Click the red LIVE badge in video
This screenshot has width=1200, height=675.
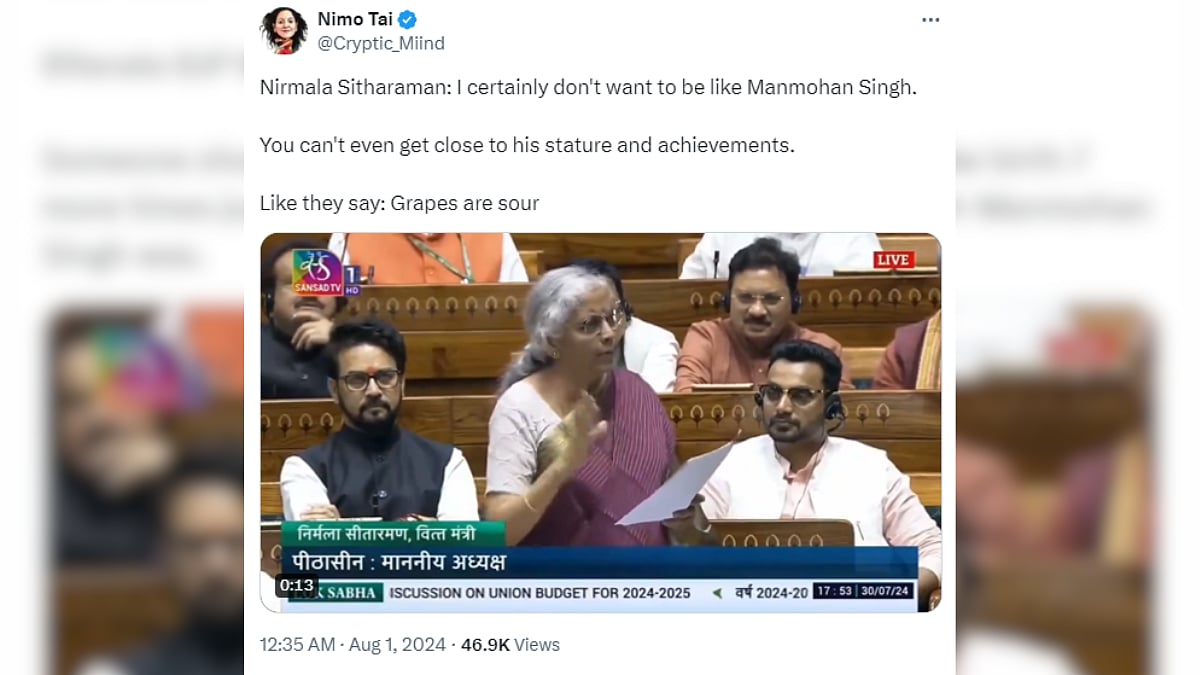(x=893, y=260)
